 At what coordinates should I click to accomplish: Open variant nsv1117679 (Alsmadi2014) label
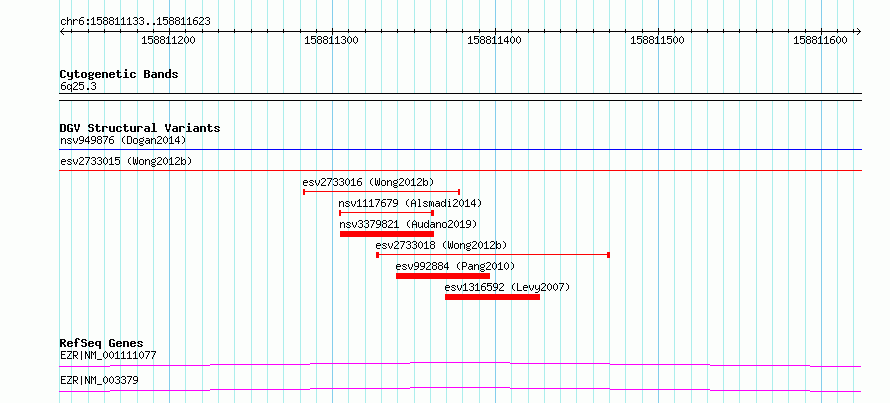410,203
